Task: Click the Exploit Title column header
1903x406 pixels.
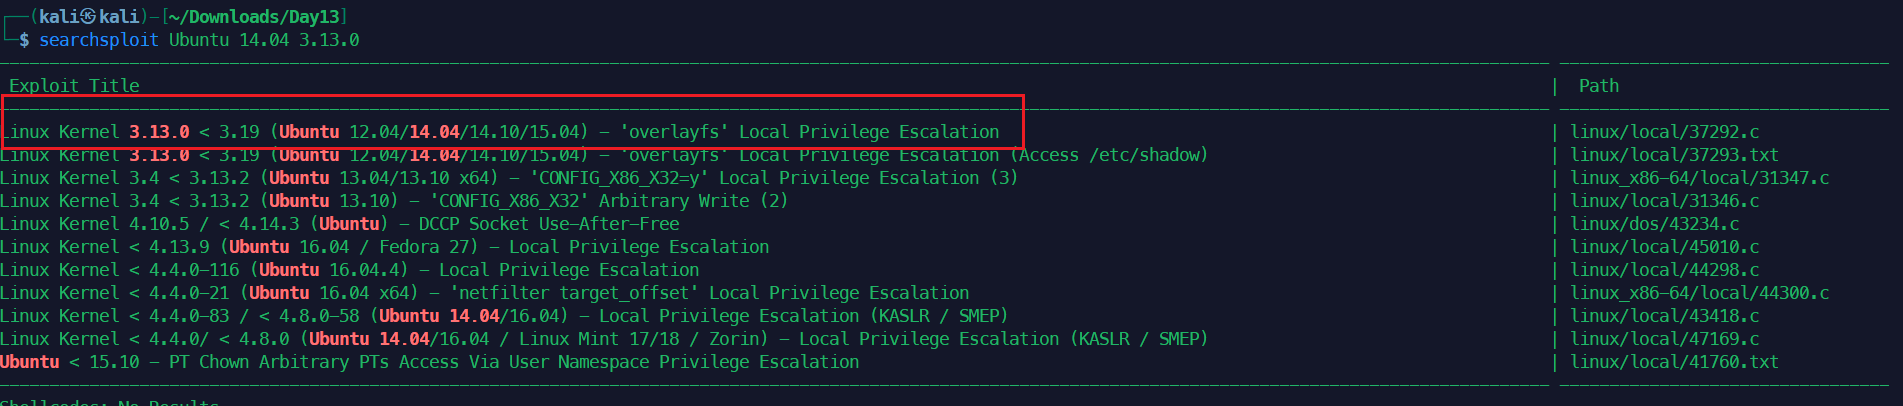Action: [74, 86]
